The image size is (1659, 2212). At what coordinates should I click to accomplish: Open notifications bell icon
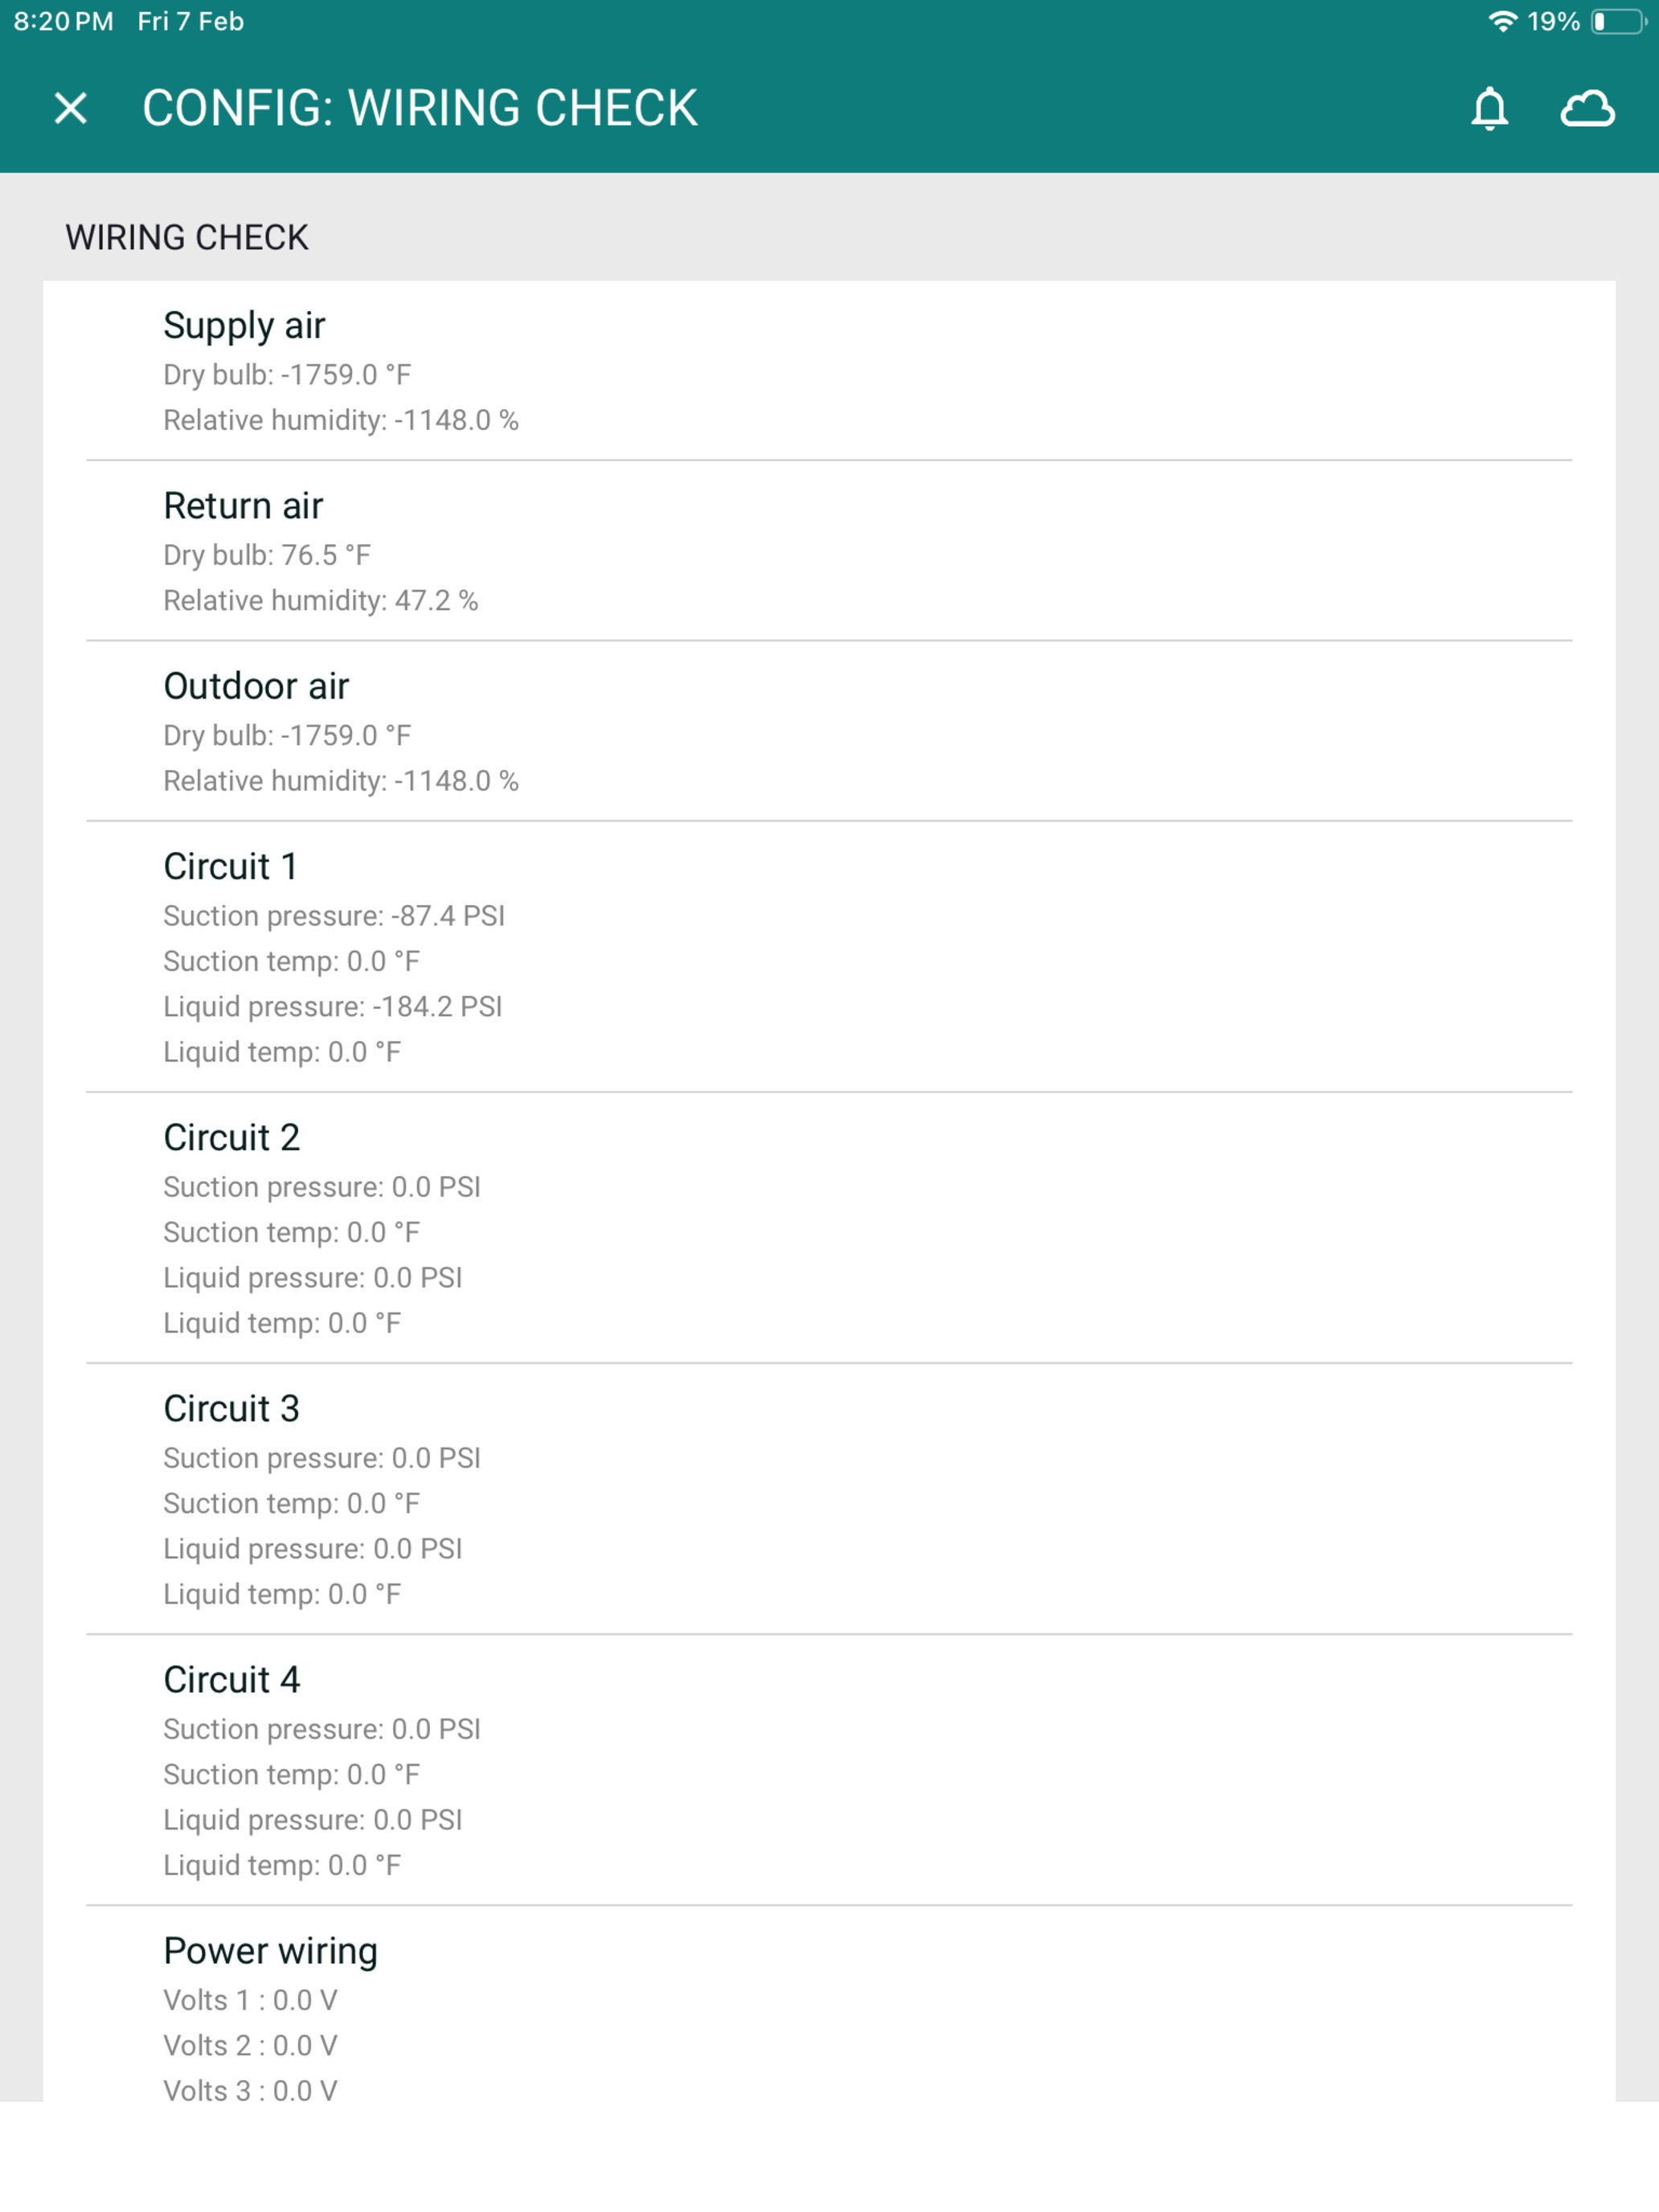(1489, 108)
